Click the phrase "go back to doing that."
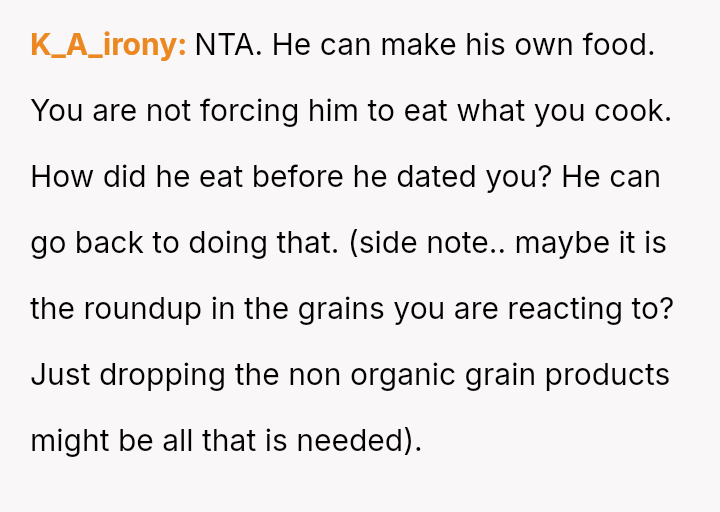 coord(185,243)
